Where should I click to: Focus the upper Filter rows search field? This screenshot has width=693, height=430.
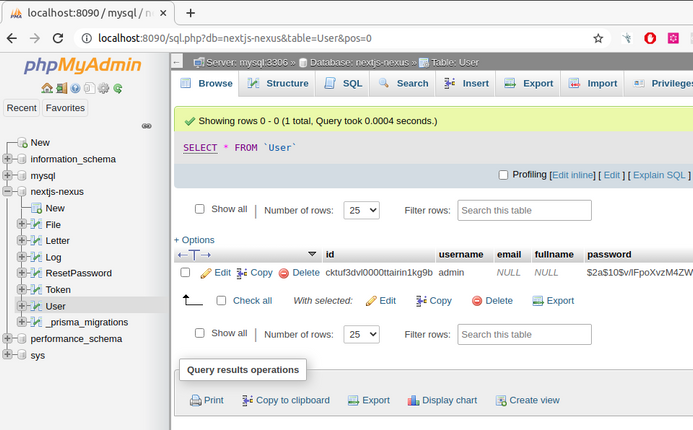point(524,210)
